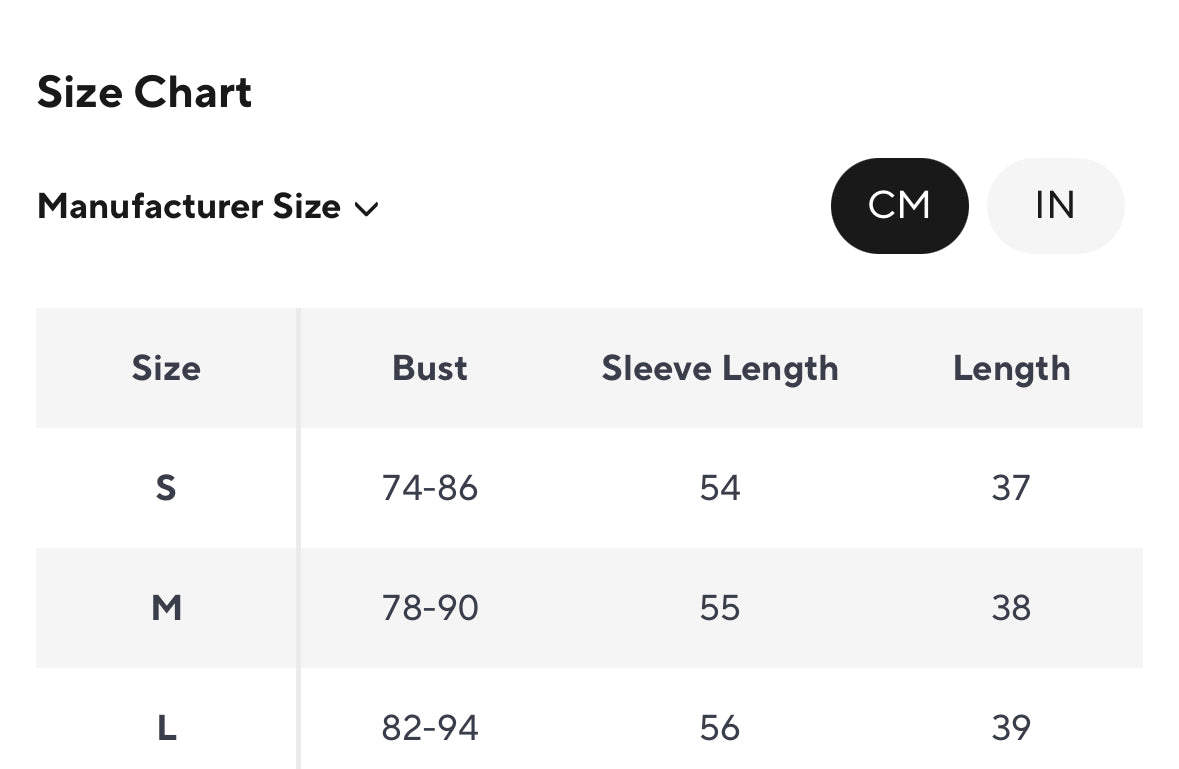
Task: Click sleeve length value 54
Action: tap(720, 488)
